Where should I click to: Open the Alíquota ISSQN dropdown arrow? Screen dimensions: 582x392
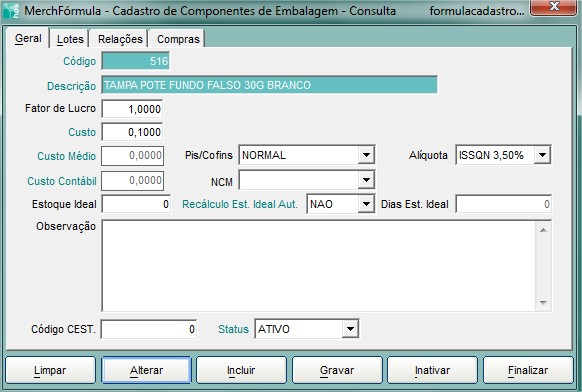click(x=542, y=155)
